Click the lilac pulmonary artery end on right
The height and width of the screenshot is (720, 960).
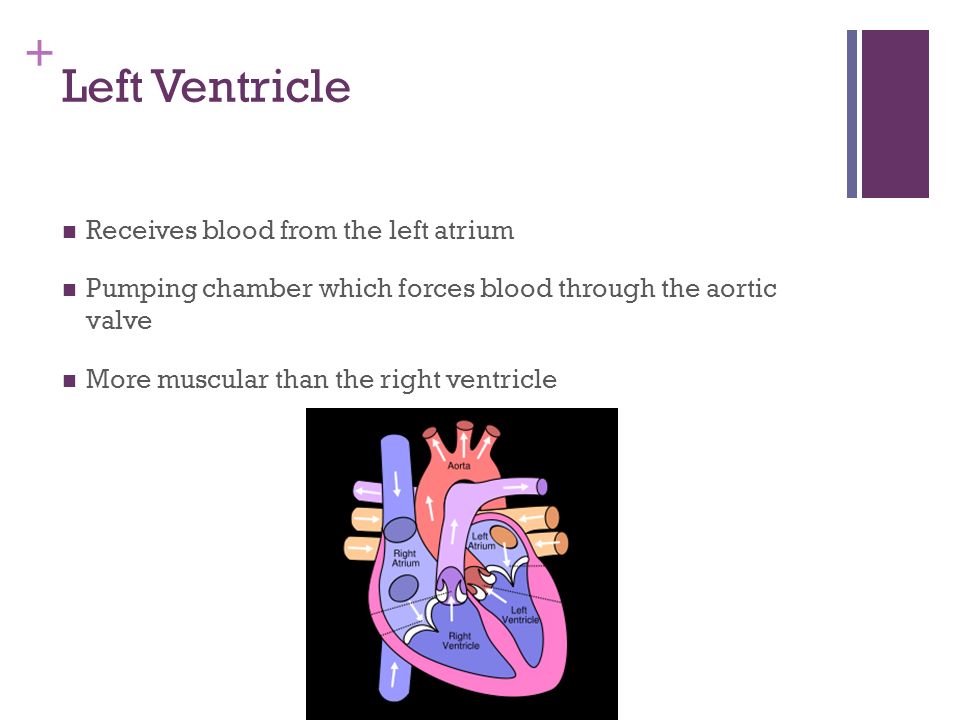(x=541, y=487)
